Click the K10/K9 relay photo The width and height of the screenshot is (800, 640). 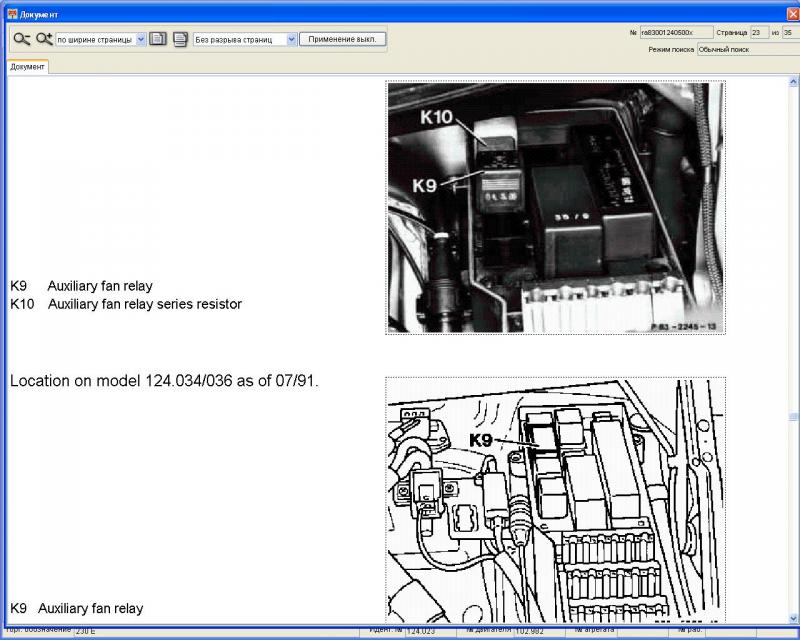556,208
